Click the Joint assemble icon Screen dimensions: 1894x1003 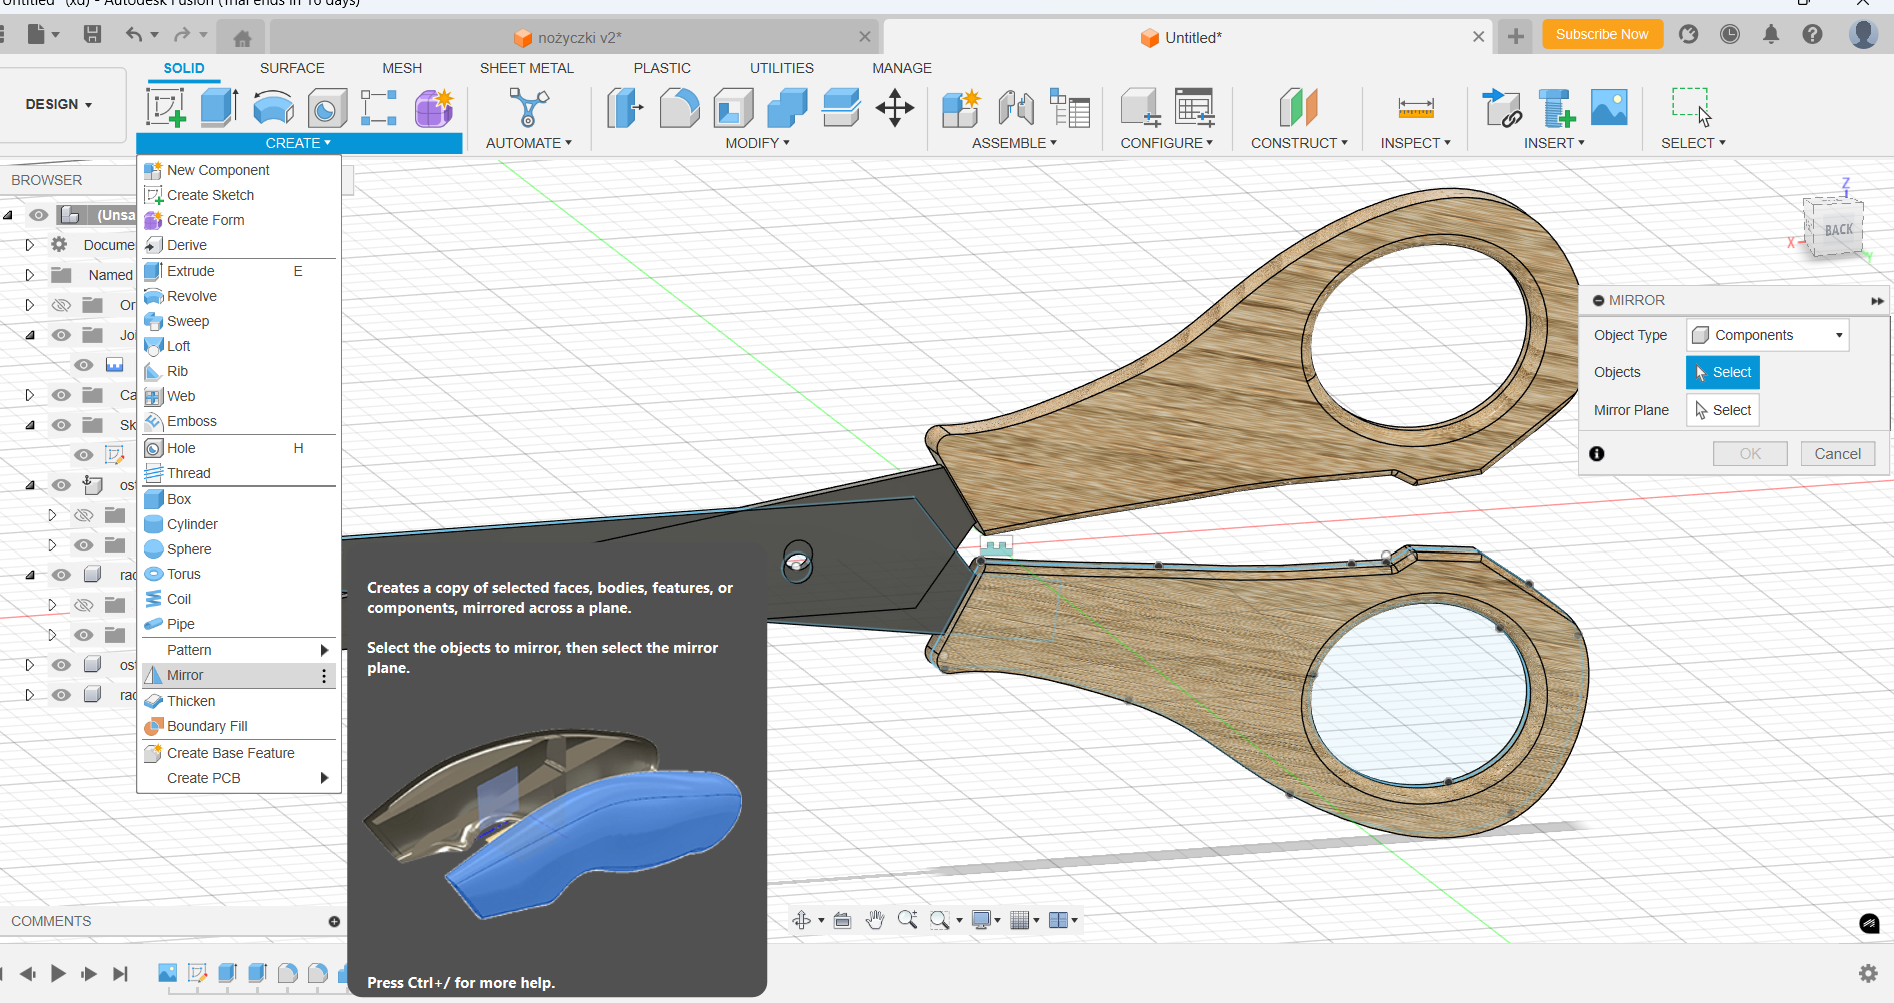pos(1016,108)
